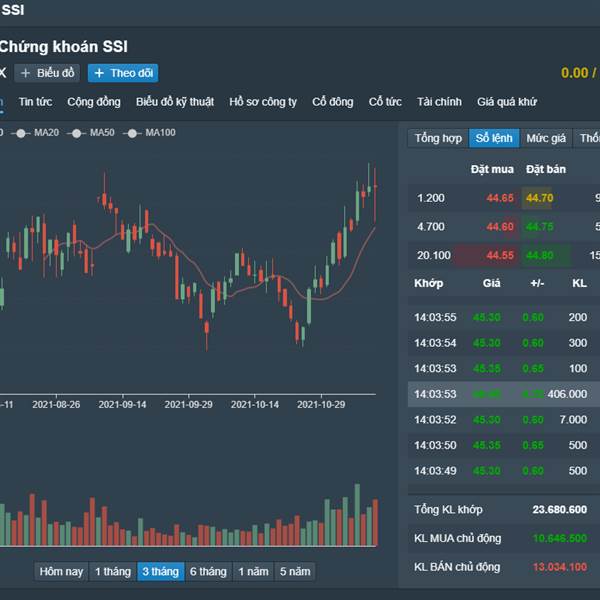This screenshot has width=600, height=600.
Task: Select the Cổ tức tab
Action: (x=385, y=102)
